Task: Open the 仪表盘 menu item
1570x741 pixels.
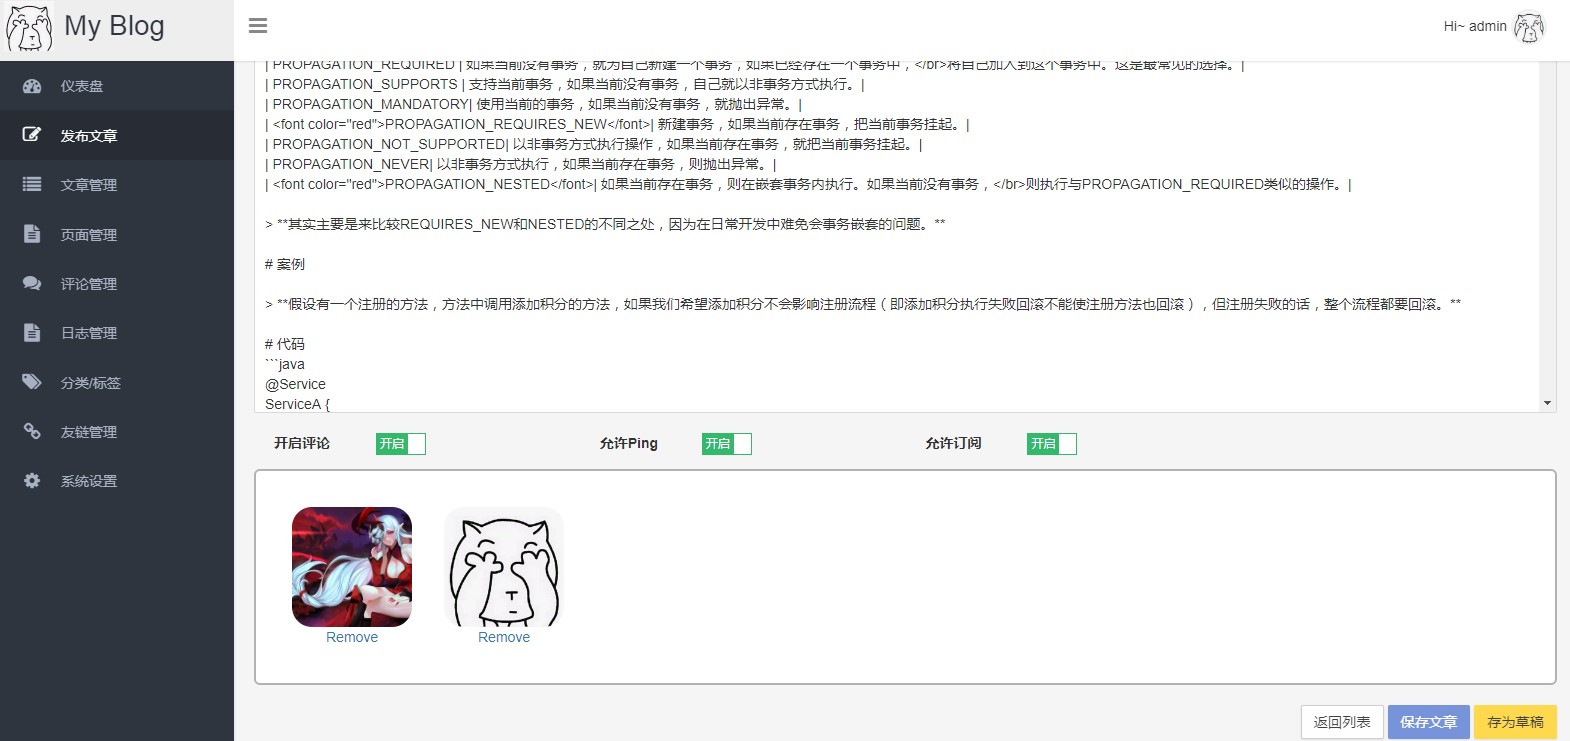Action: pyautogui.click(x=117, y=86)
